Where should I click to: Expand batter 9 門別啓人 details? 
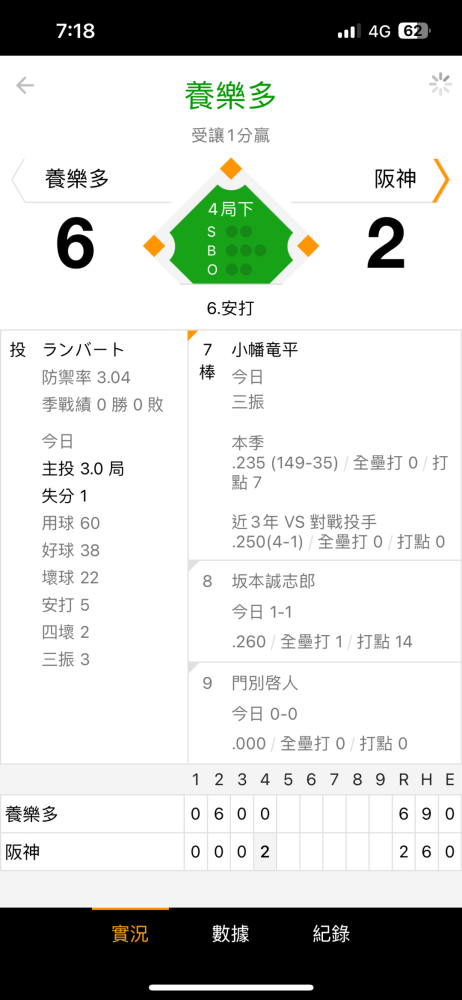click(325, 713)
